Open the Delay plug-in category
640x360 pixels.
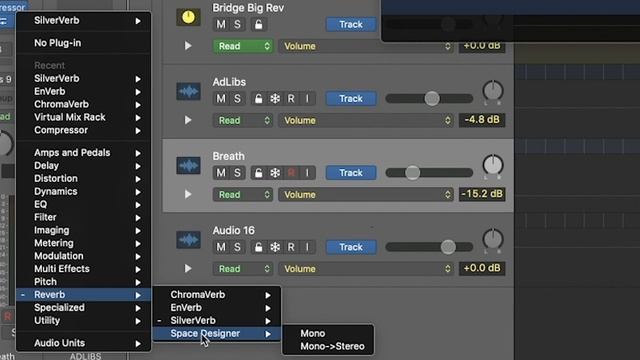click(x=84, y=166)
